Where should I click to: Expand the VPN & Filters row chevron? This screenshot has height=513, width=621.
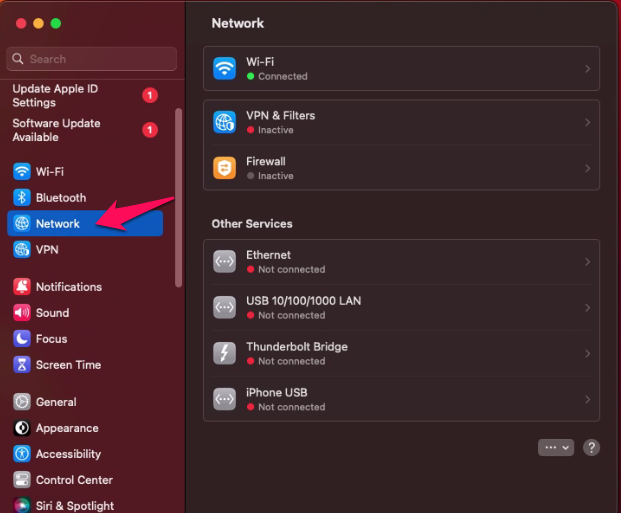pyautogui.click(x=587, y=122)
